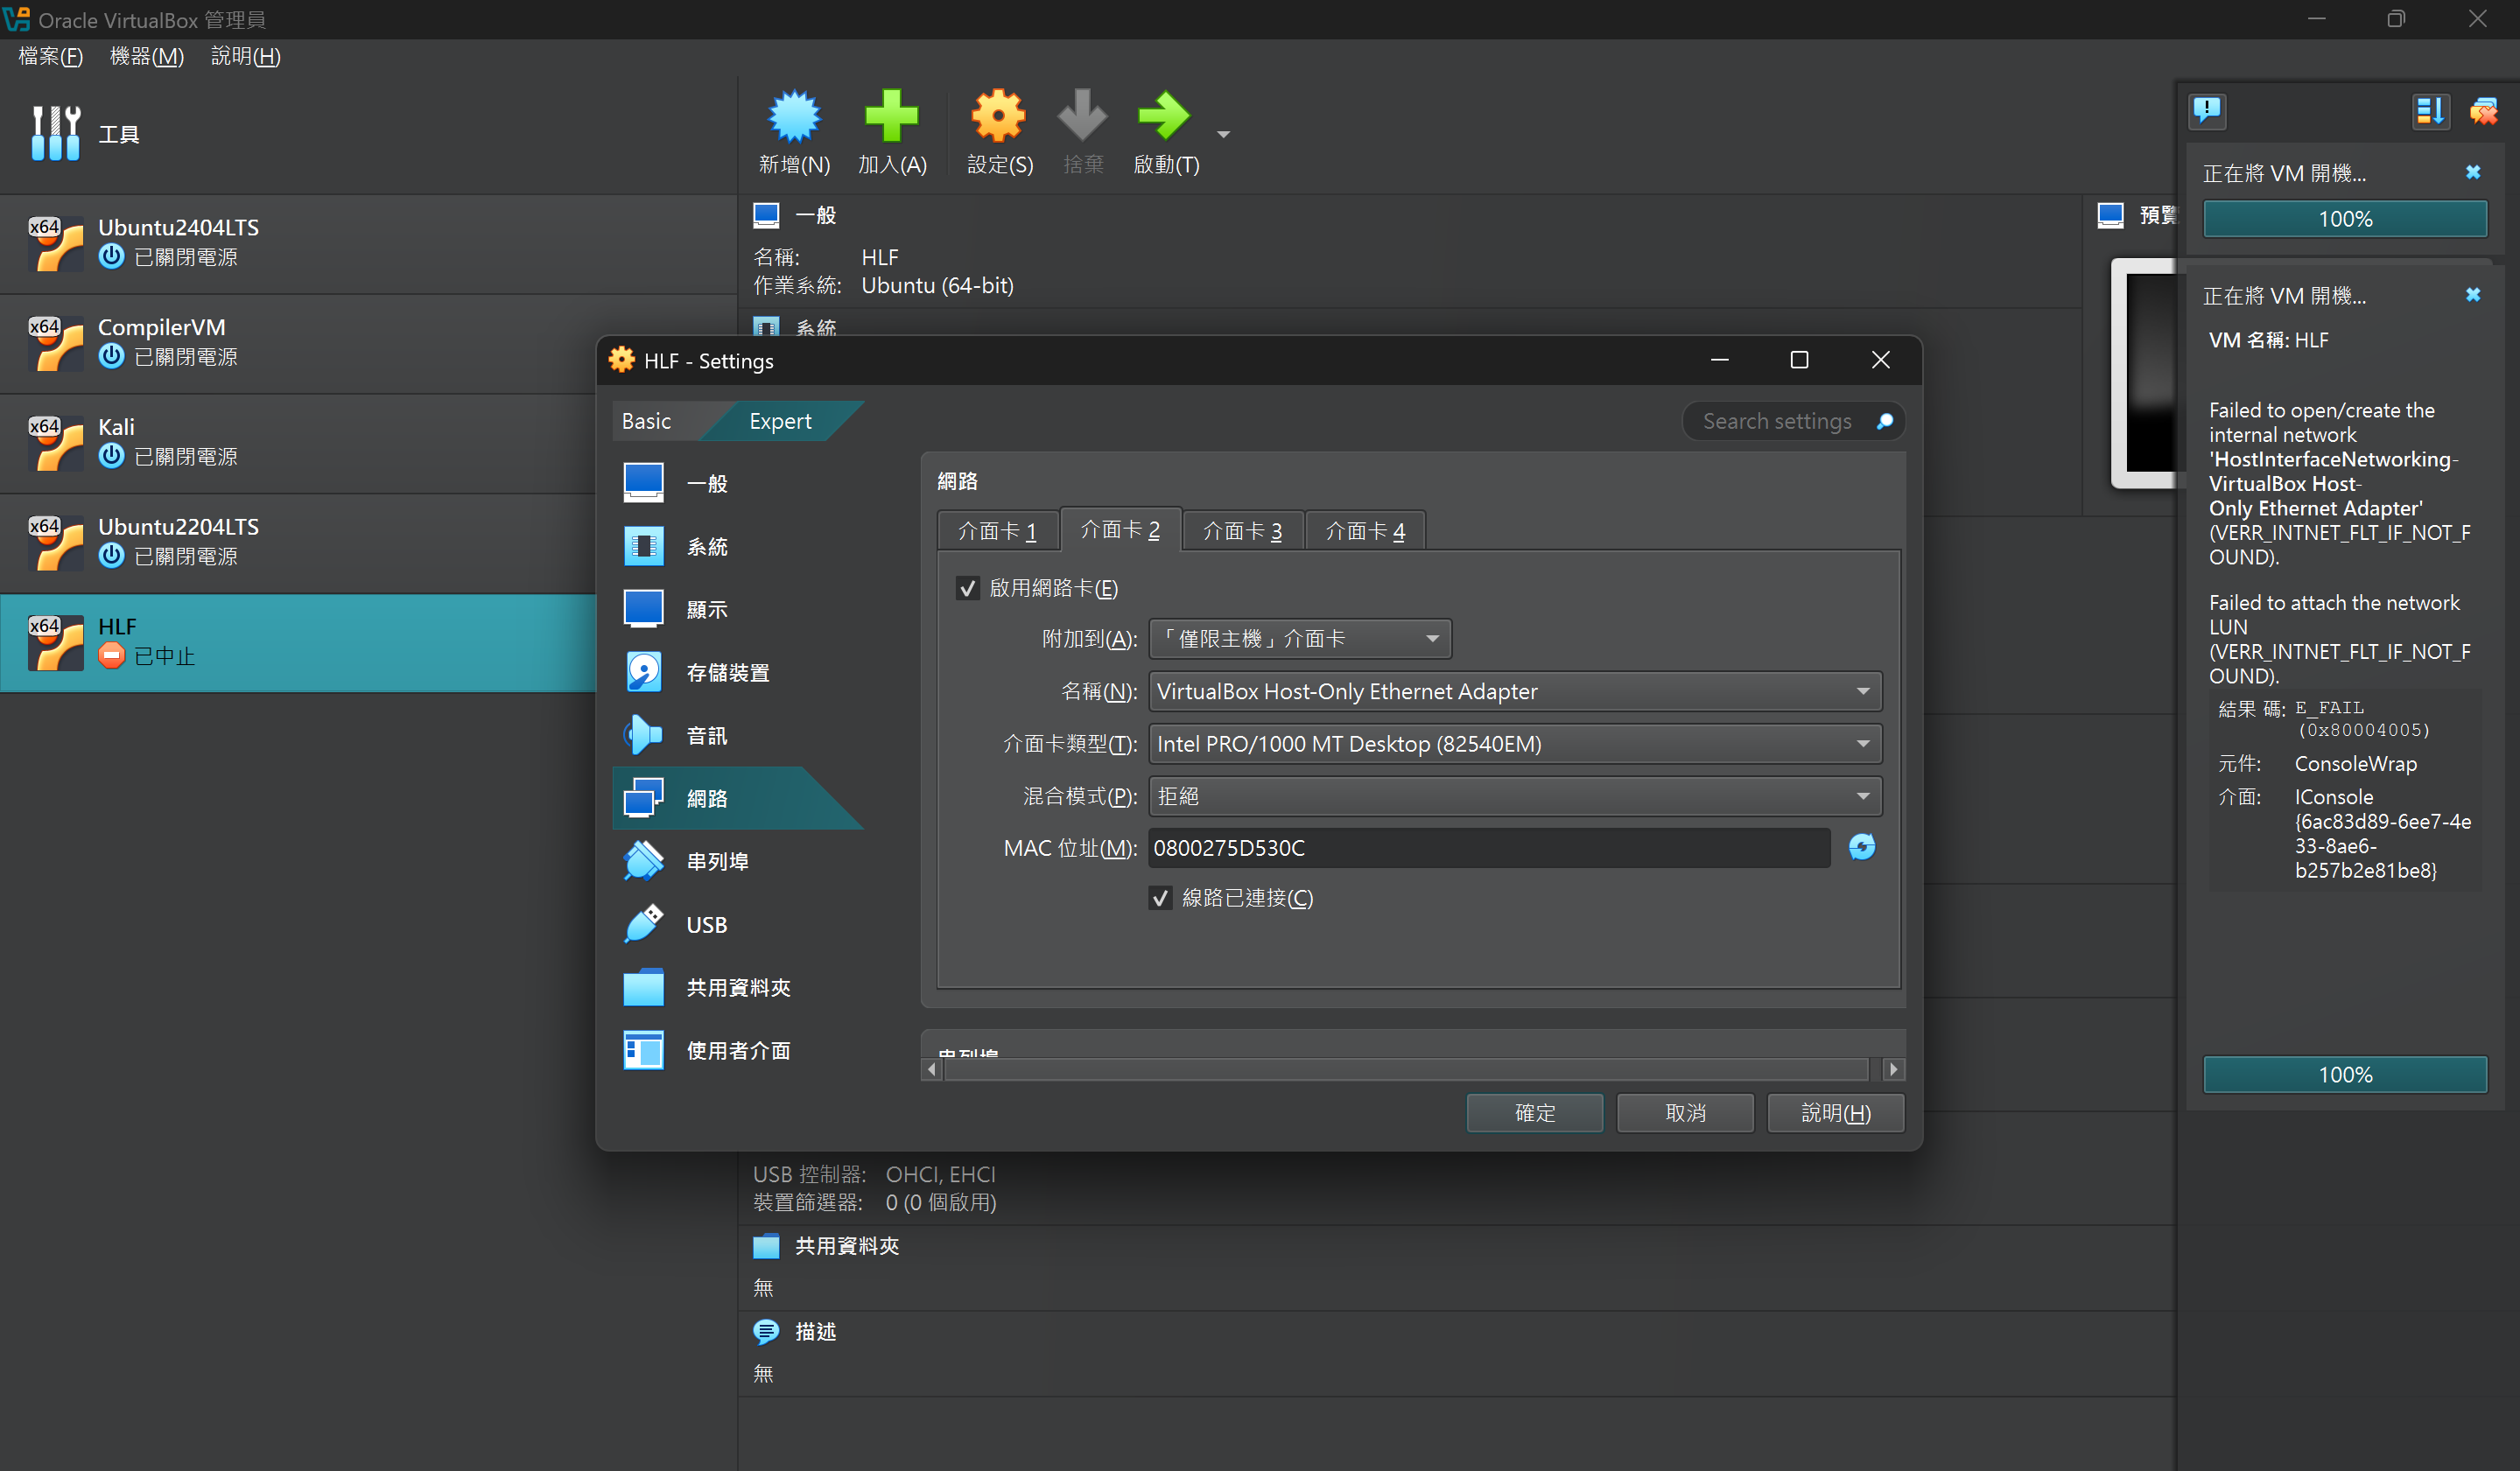Switch to the 介面卡 4 tab
Screen dimensions: 2520x1471
click(x=1365, y=530)
